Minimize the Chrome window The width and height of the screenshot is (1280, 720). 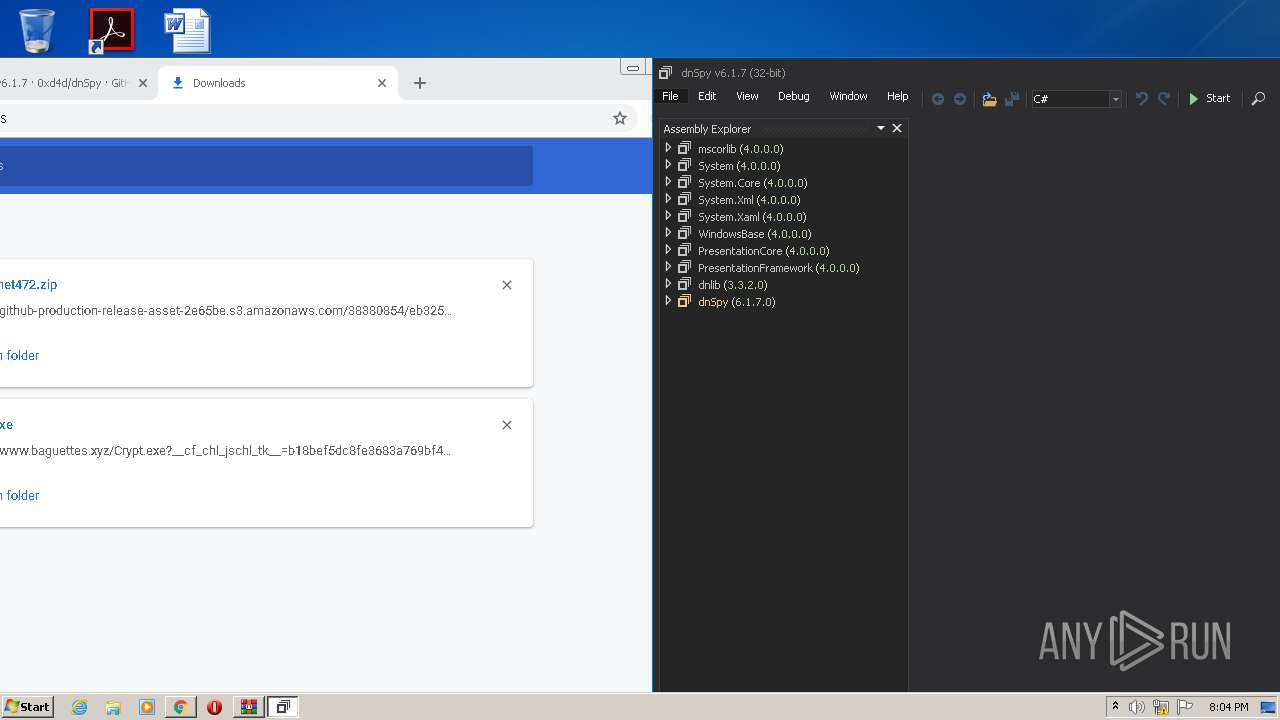(633, 67)
